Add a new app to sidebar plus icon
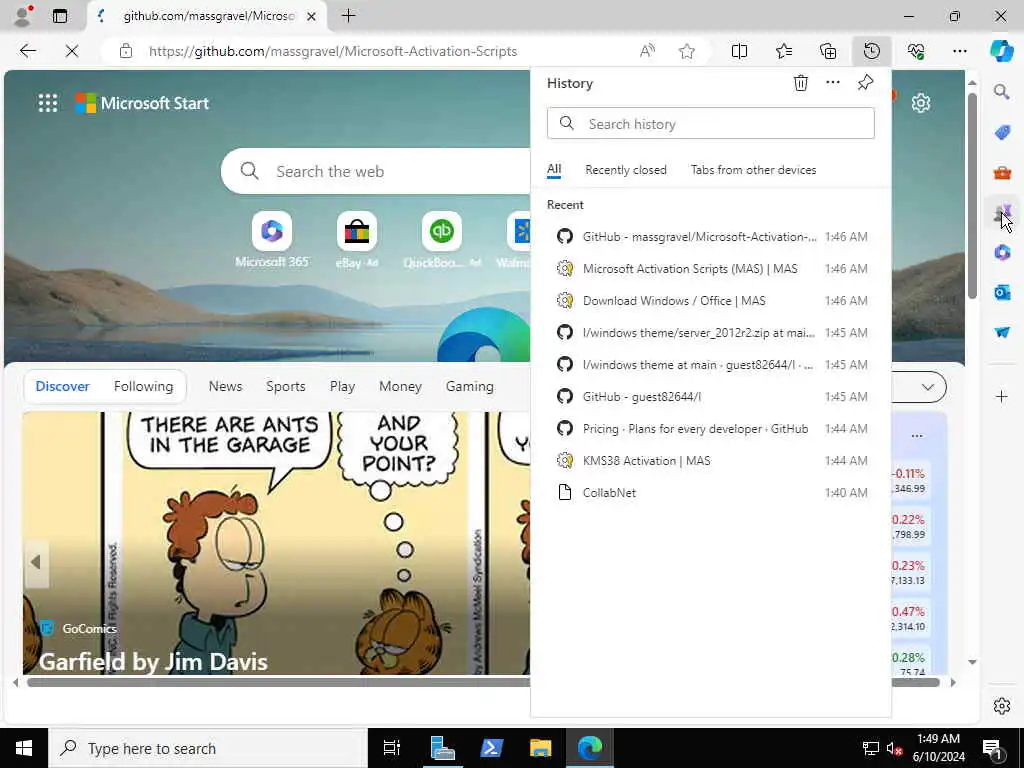 point(1002,396)
